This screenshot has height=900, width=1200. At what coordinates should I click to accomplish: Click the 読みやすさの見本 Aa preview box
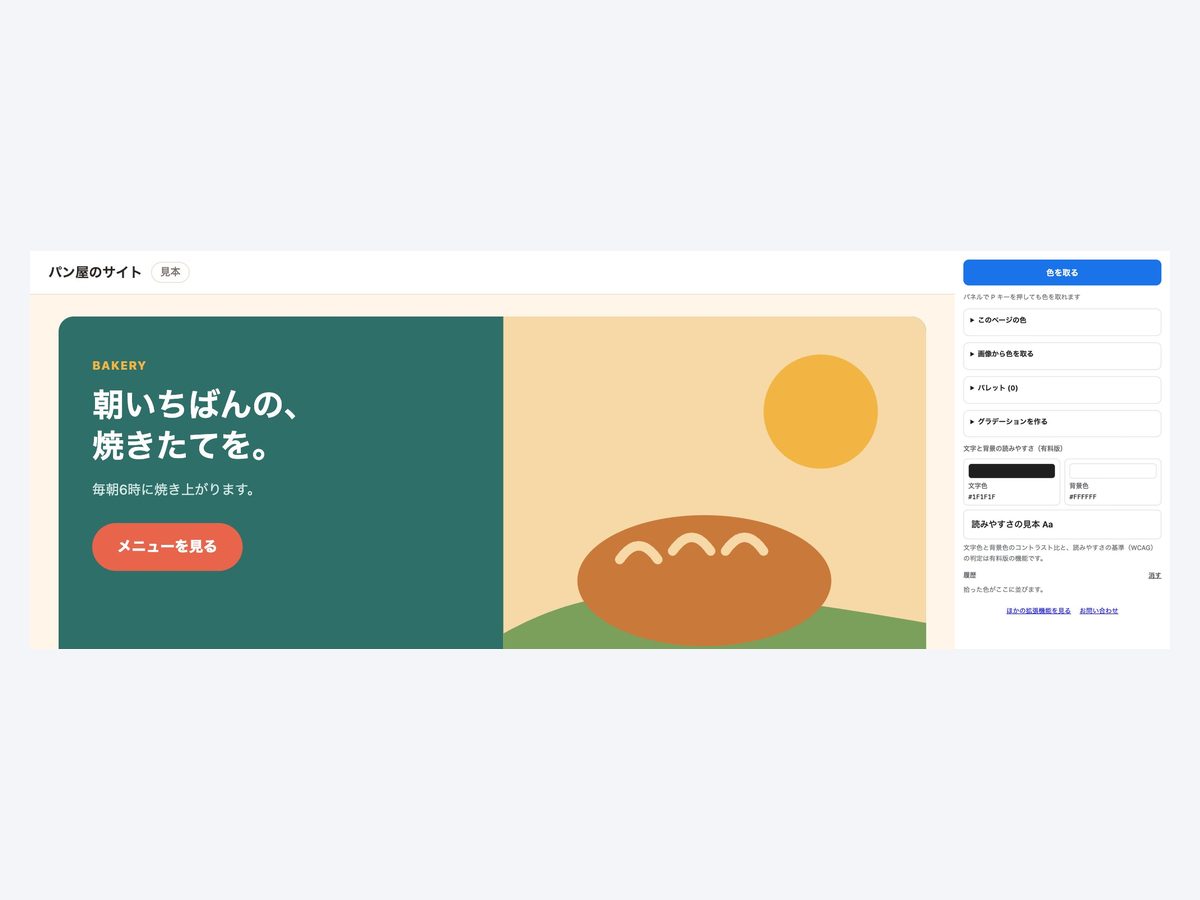tap(1062, 524)
